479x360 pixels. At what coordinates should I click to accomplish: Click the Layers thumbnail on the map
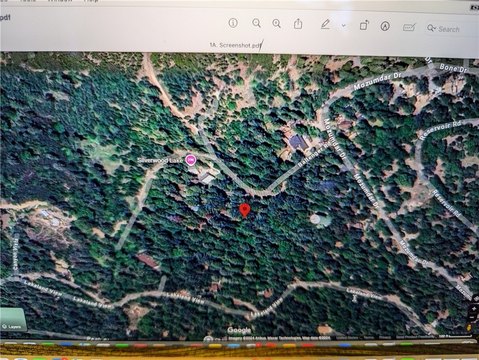pos(12,319)
